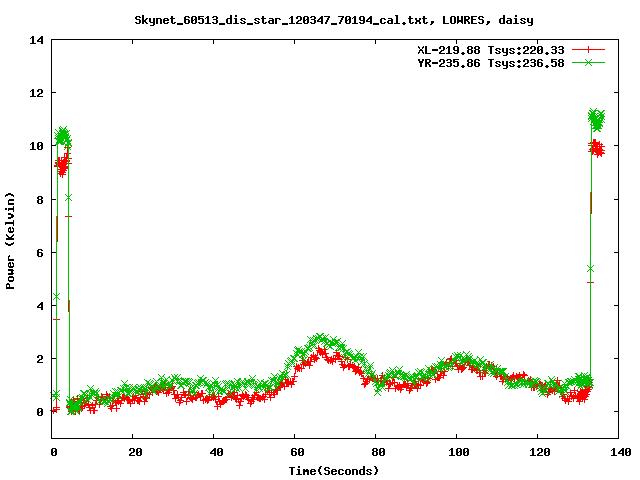
Task: Click the red legend line sample
Action: (588, 50)
